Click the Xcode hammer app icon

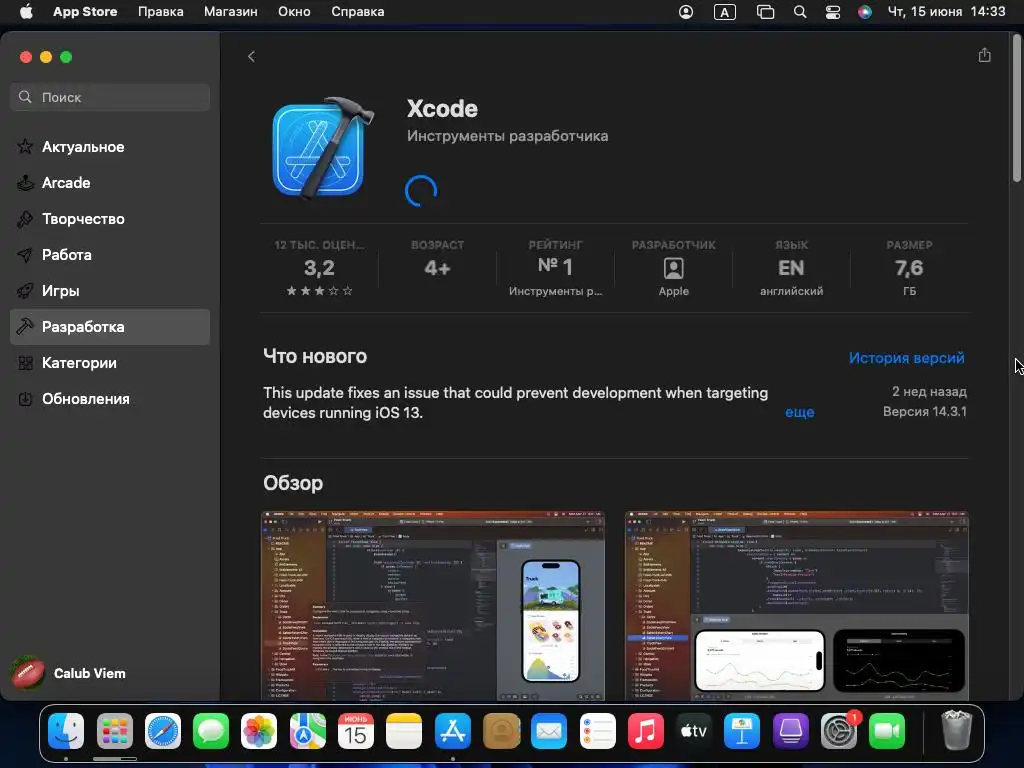323,148
